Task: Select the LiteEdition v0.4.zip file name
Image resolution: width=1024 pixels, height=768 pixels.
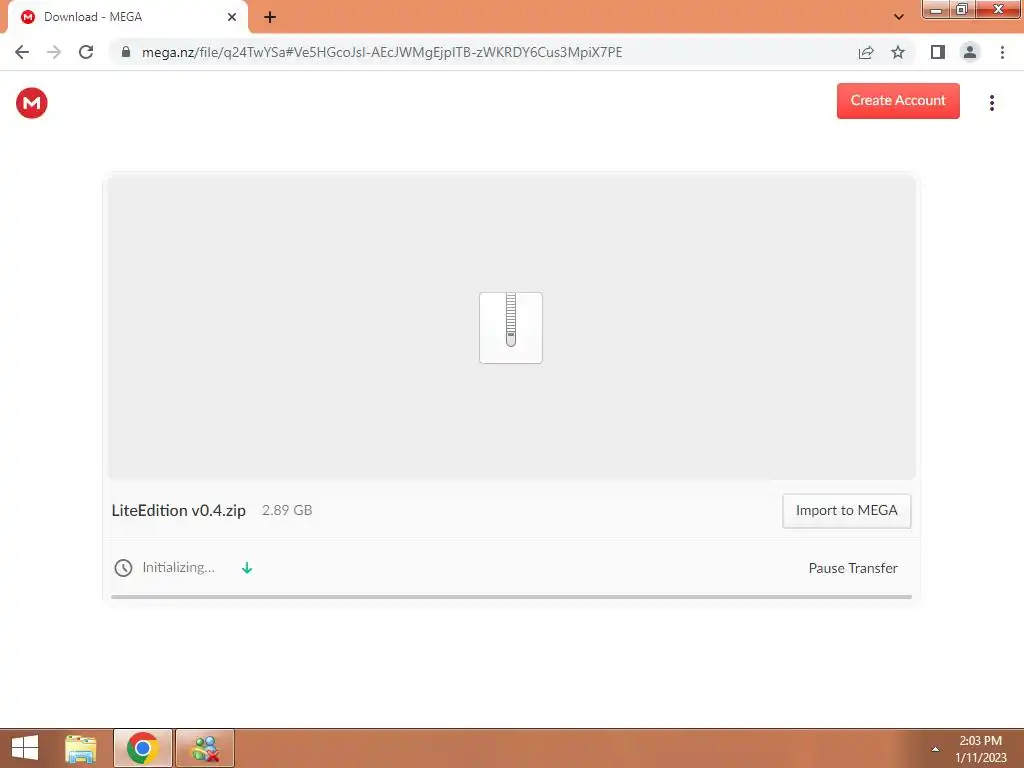Action: tap(178, 510)
